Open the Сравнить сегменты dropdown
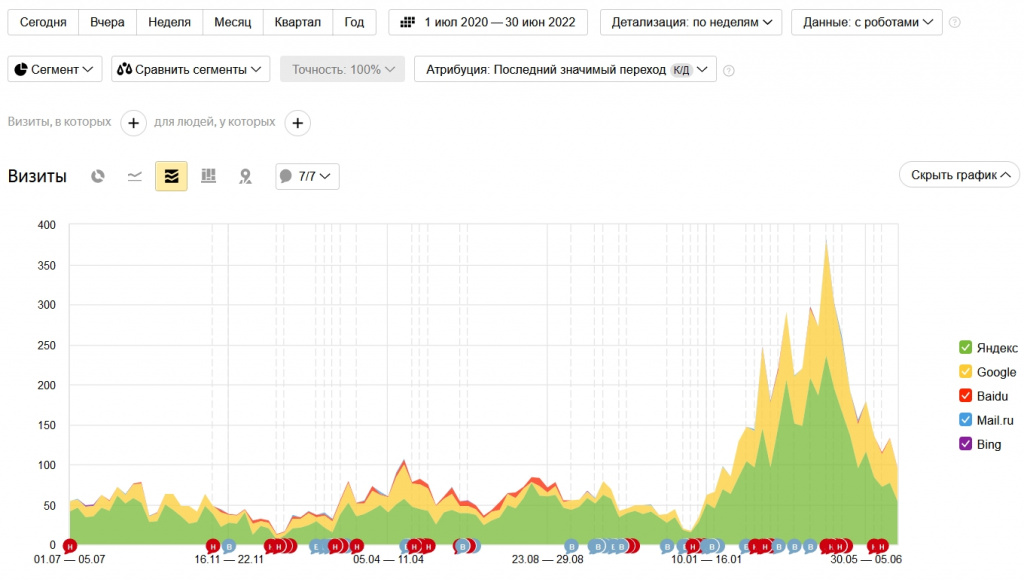Image resolution: width=1024 pixels, height=582 pixels. pyautogui.click(x=191, y=69)
